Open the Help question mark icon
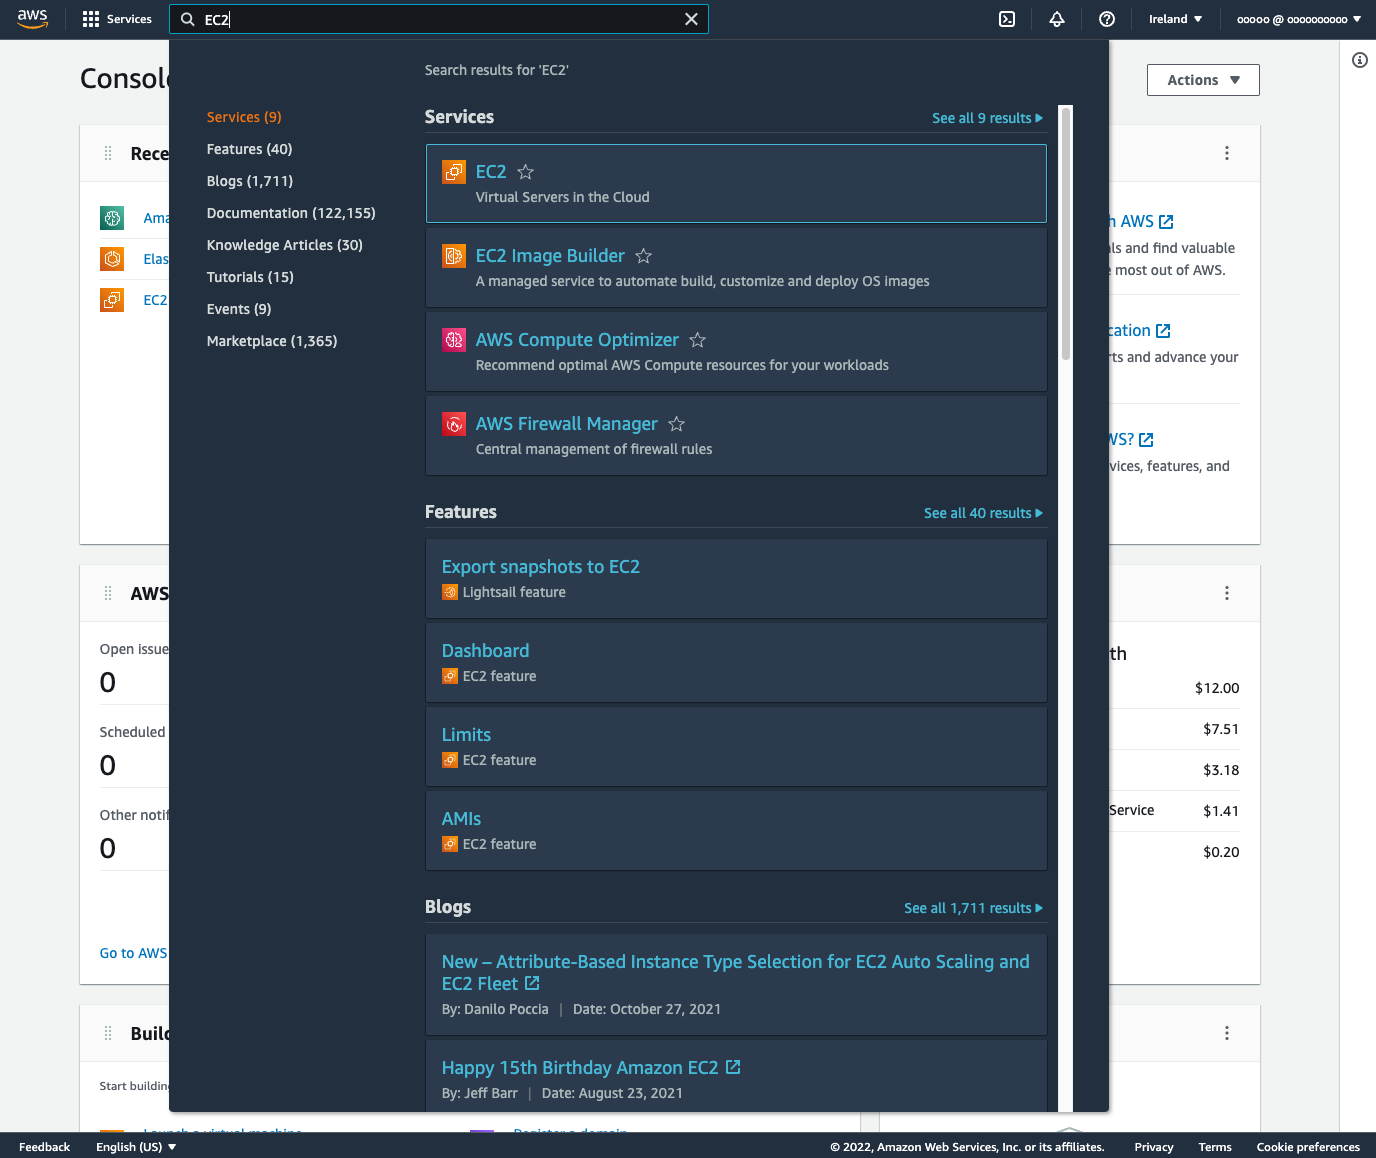Image resolution: width=1376 pixels, height=1158 pixels. (1105, 19)
